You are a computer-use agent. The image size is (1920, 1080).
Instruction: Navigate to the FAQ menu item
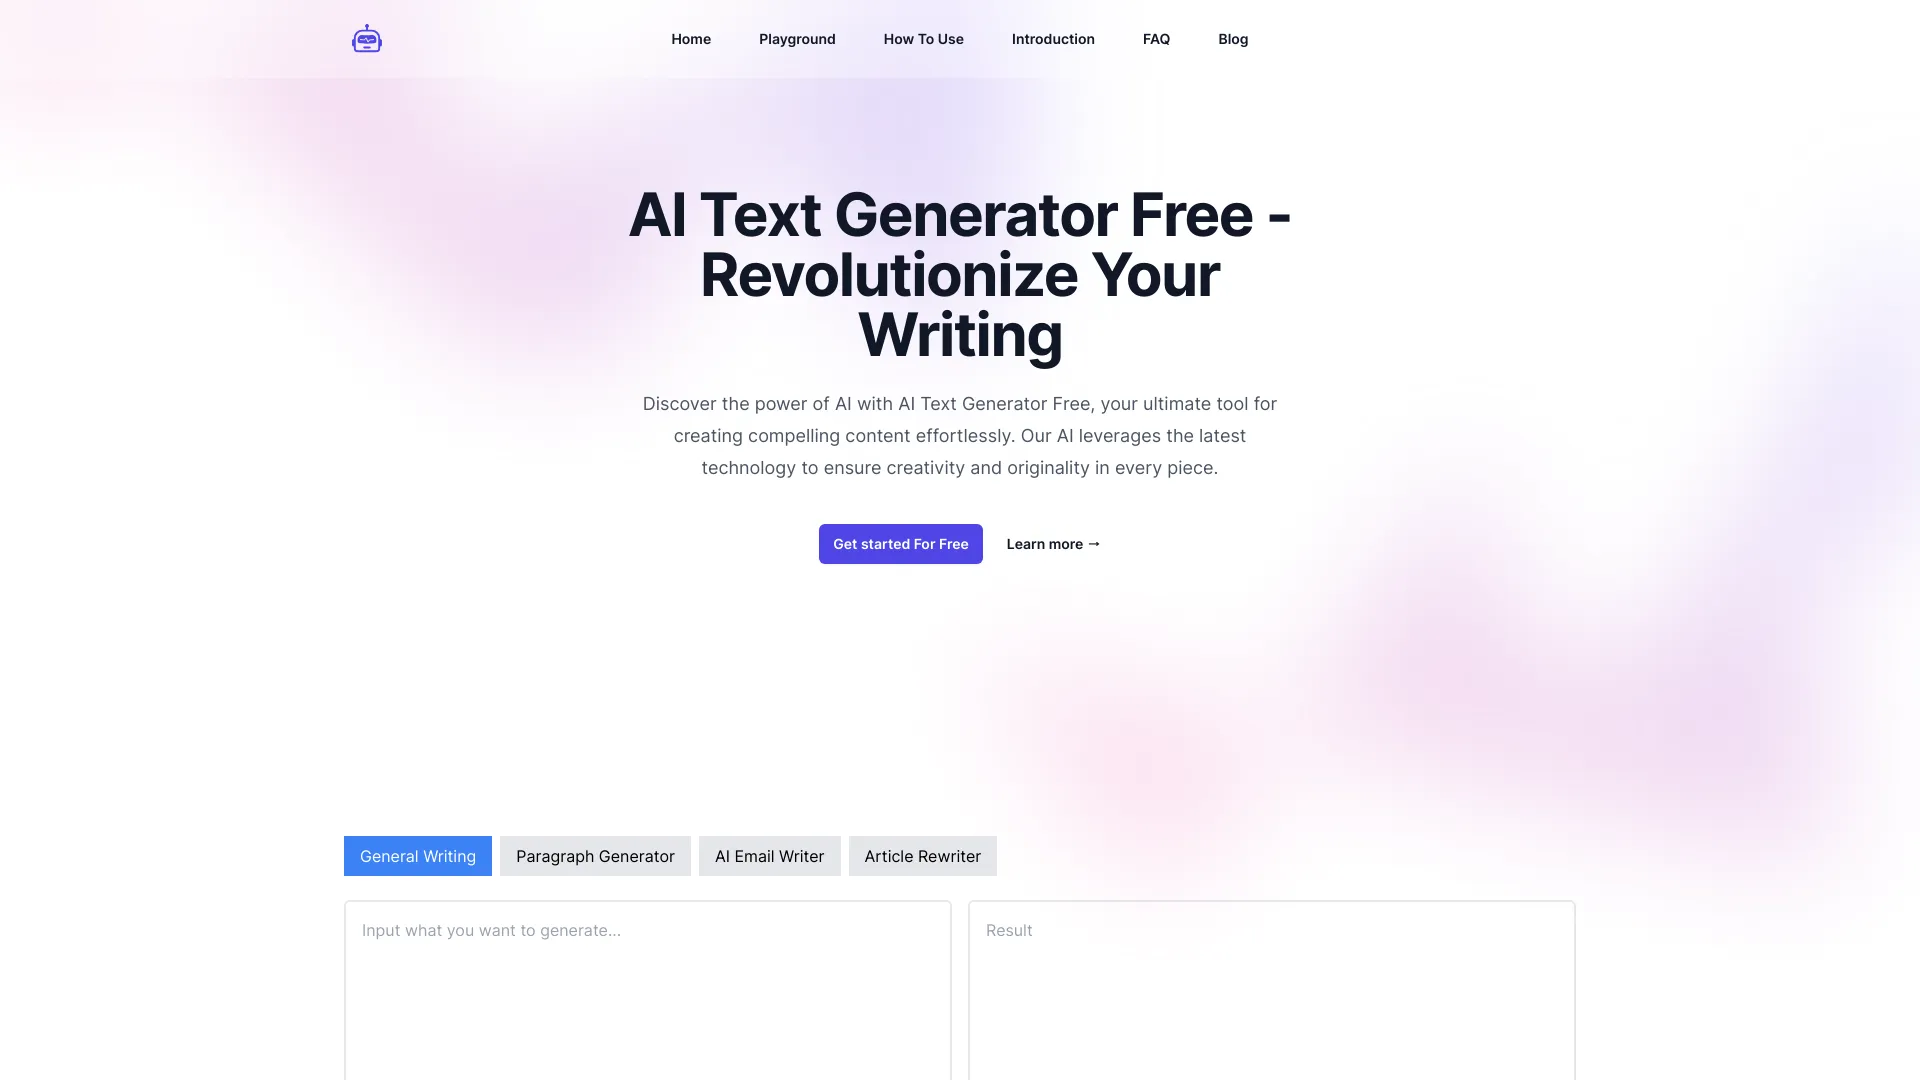click(x=1155, y=38)
